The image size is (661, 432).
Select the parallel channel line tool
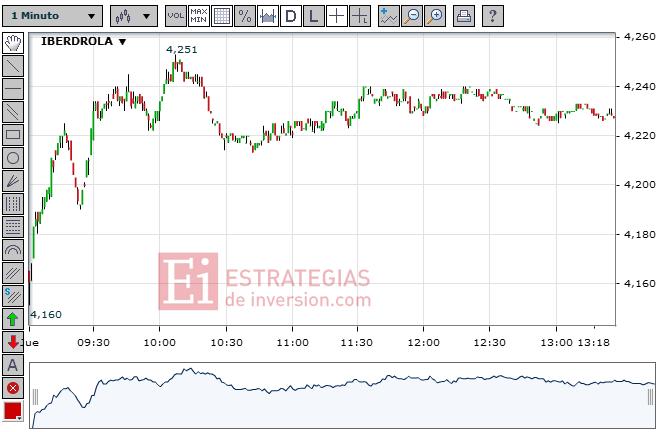click(13, 112)
